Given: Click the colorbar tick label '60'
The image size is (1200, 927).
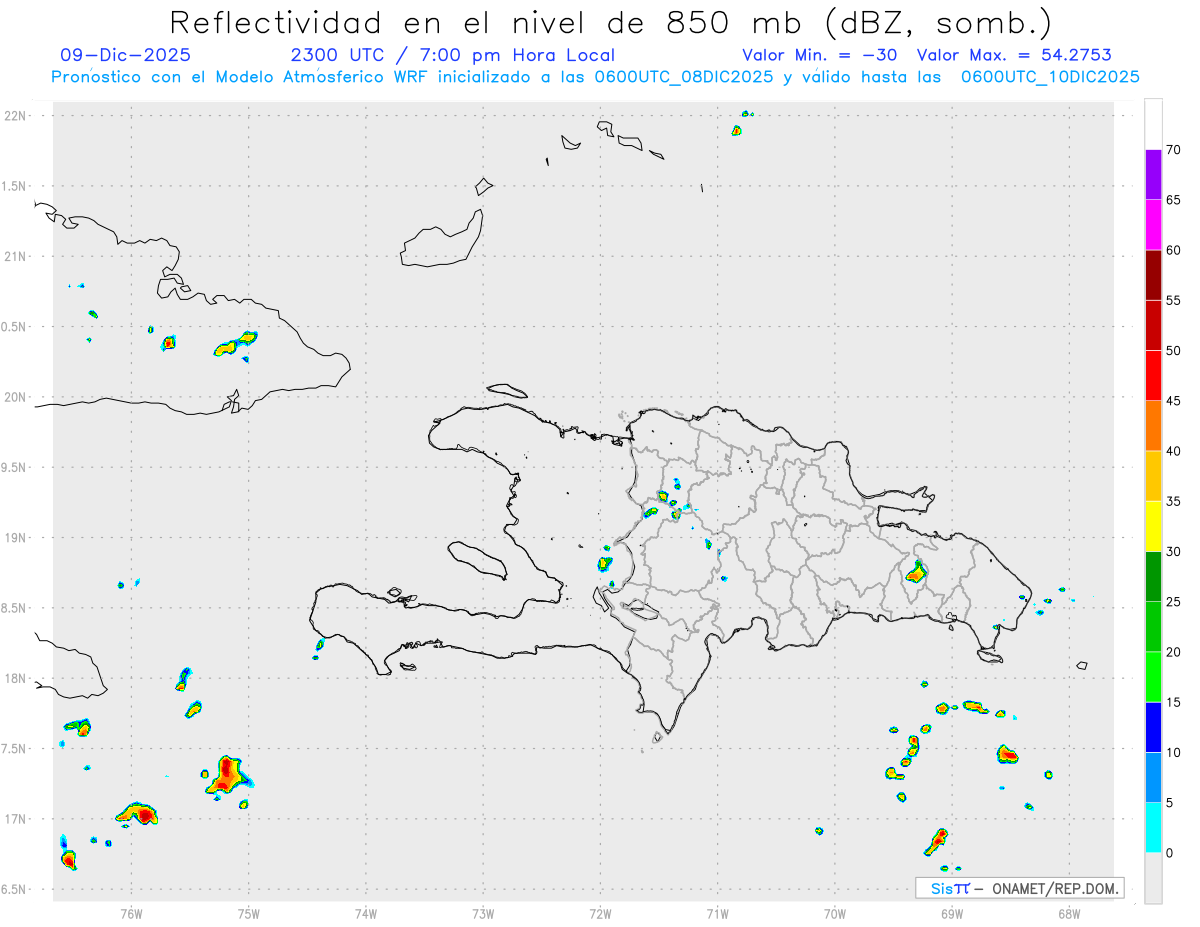Looking at the screenshot, I should coord(1173,250).
